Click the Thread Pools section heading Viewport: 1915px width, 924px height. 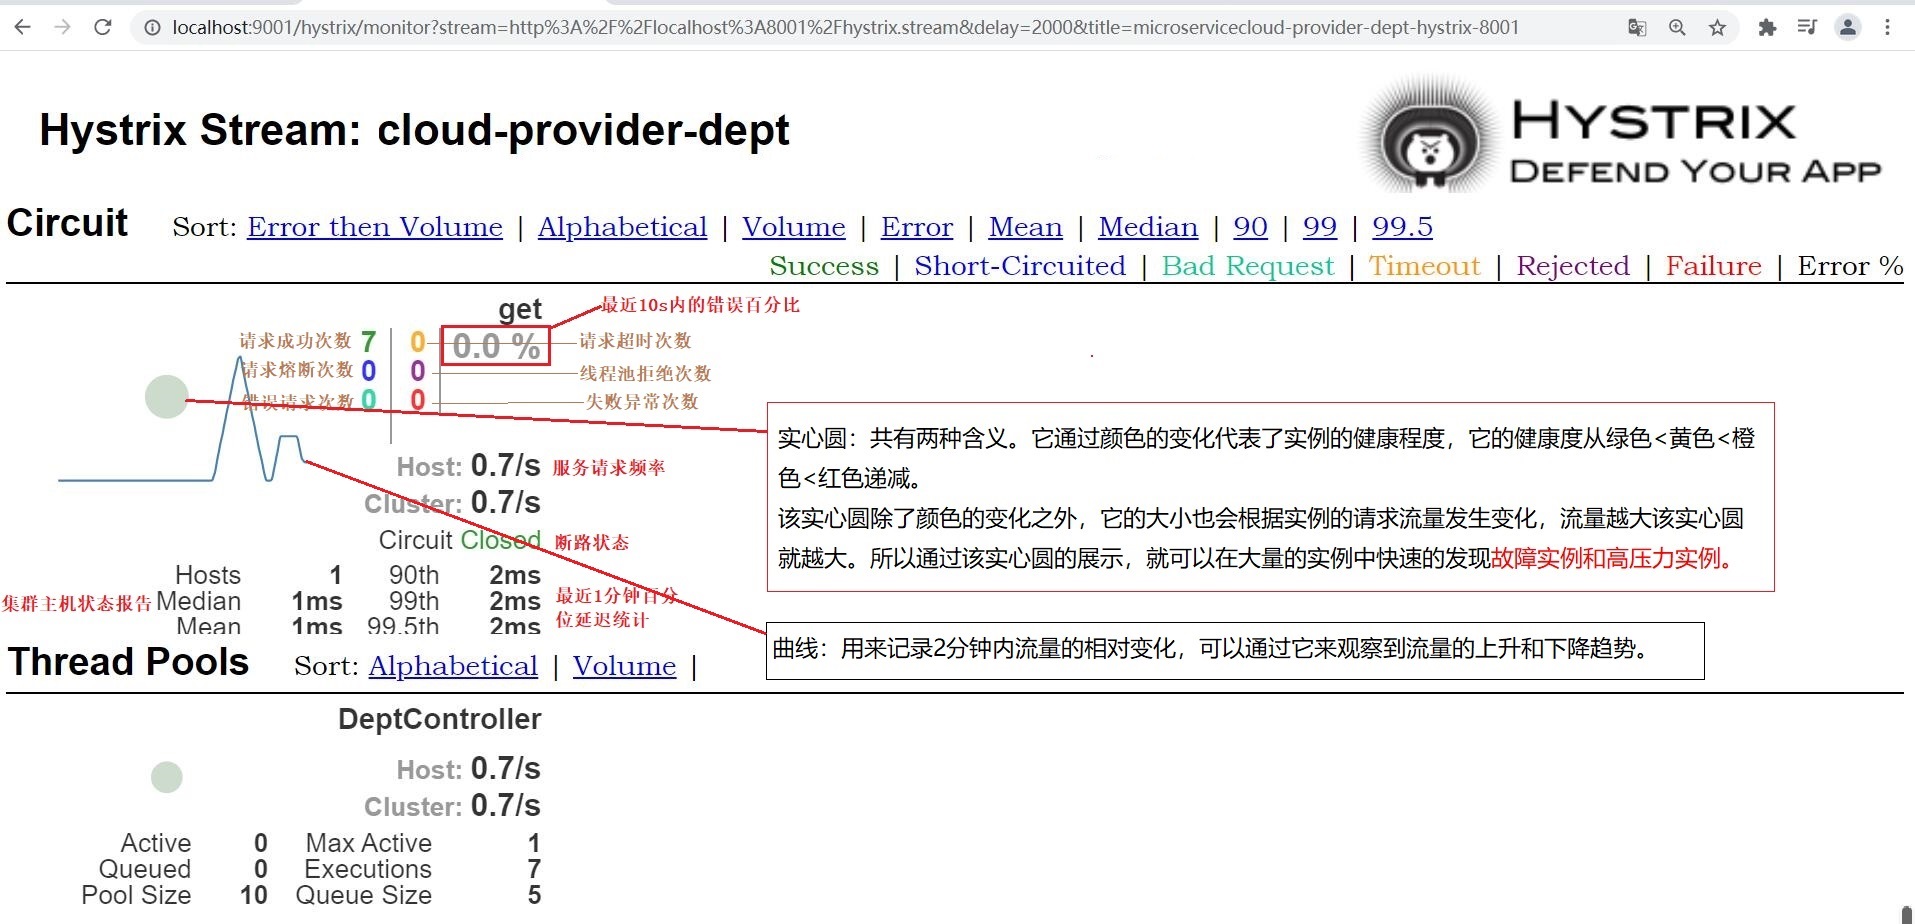128,662
